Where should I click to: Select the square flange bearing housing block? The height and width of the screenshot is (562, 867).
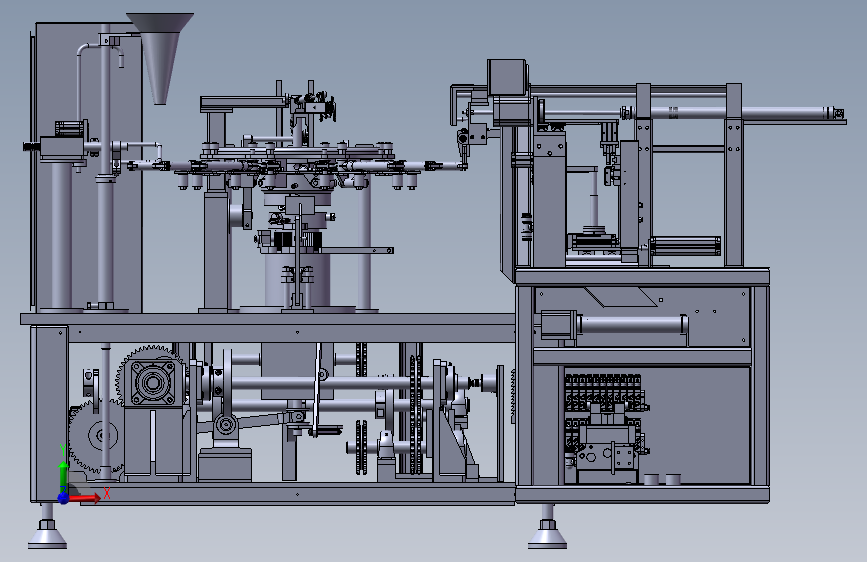[153, 383]
